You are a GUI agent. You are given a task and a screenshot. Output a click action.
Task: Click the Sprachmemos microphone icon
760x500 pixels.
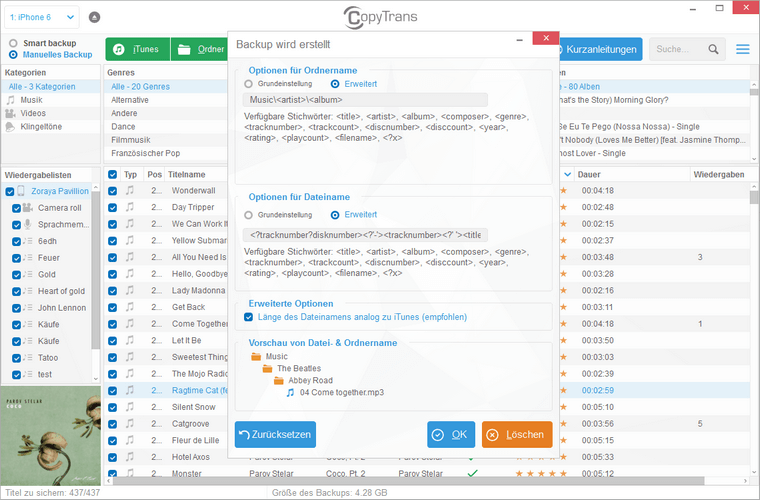click(x=28, y=224)
